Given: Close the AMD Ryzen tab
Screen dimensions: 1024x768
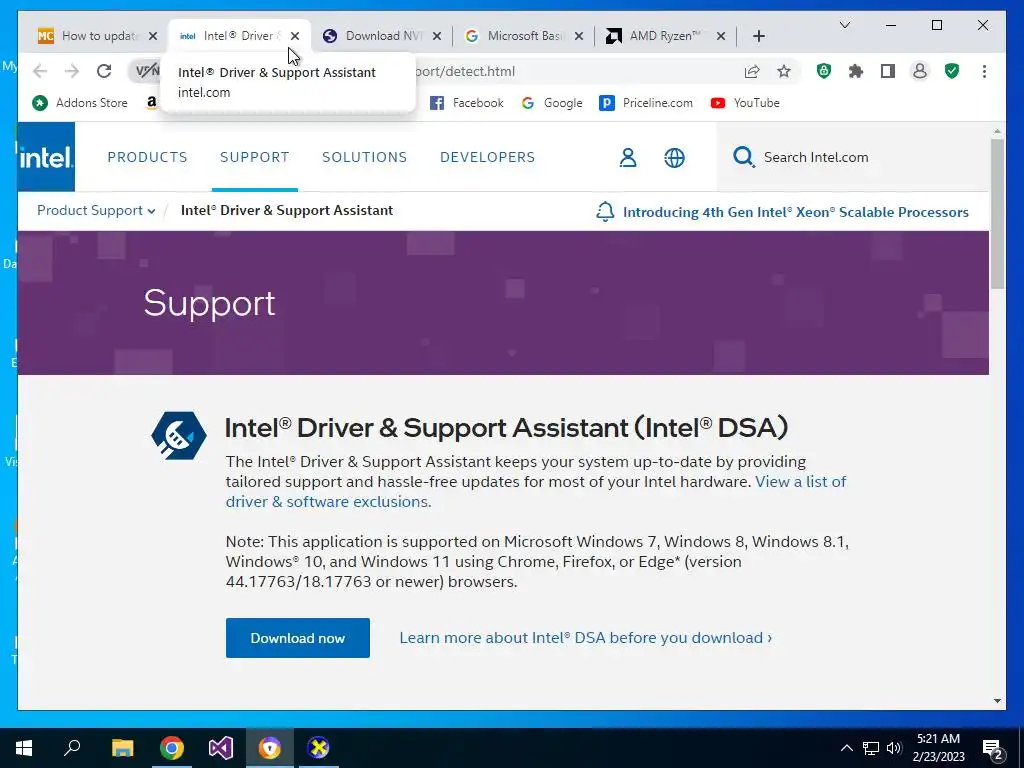Looking at the screenshot, I should pos(721,36).
